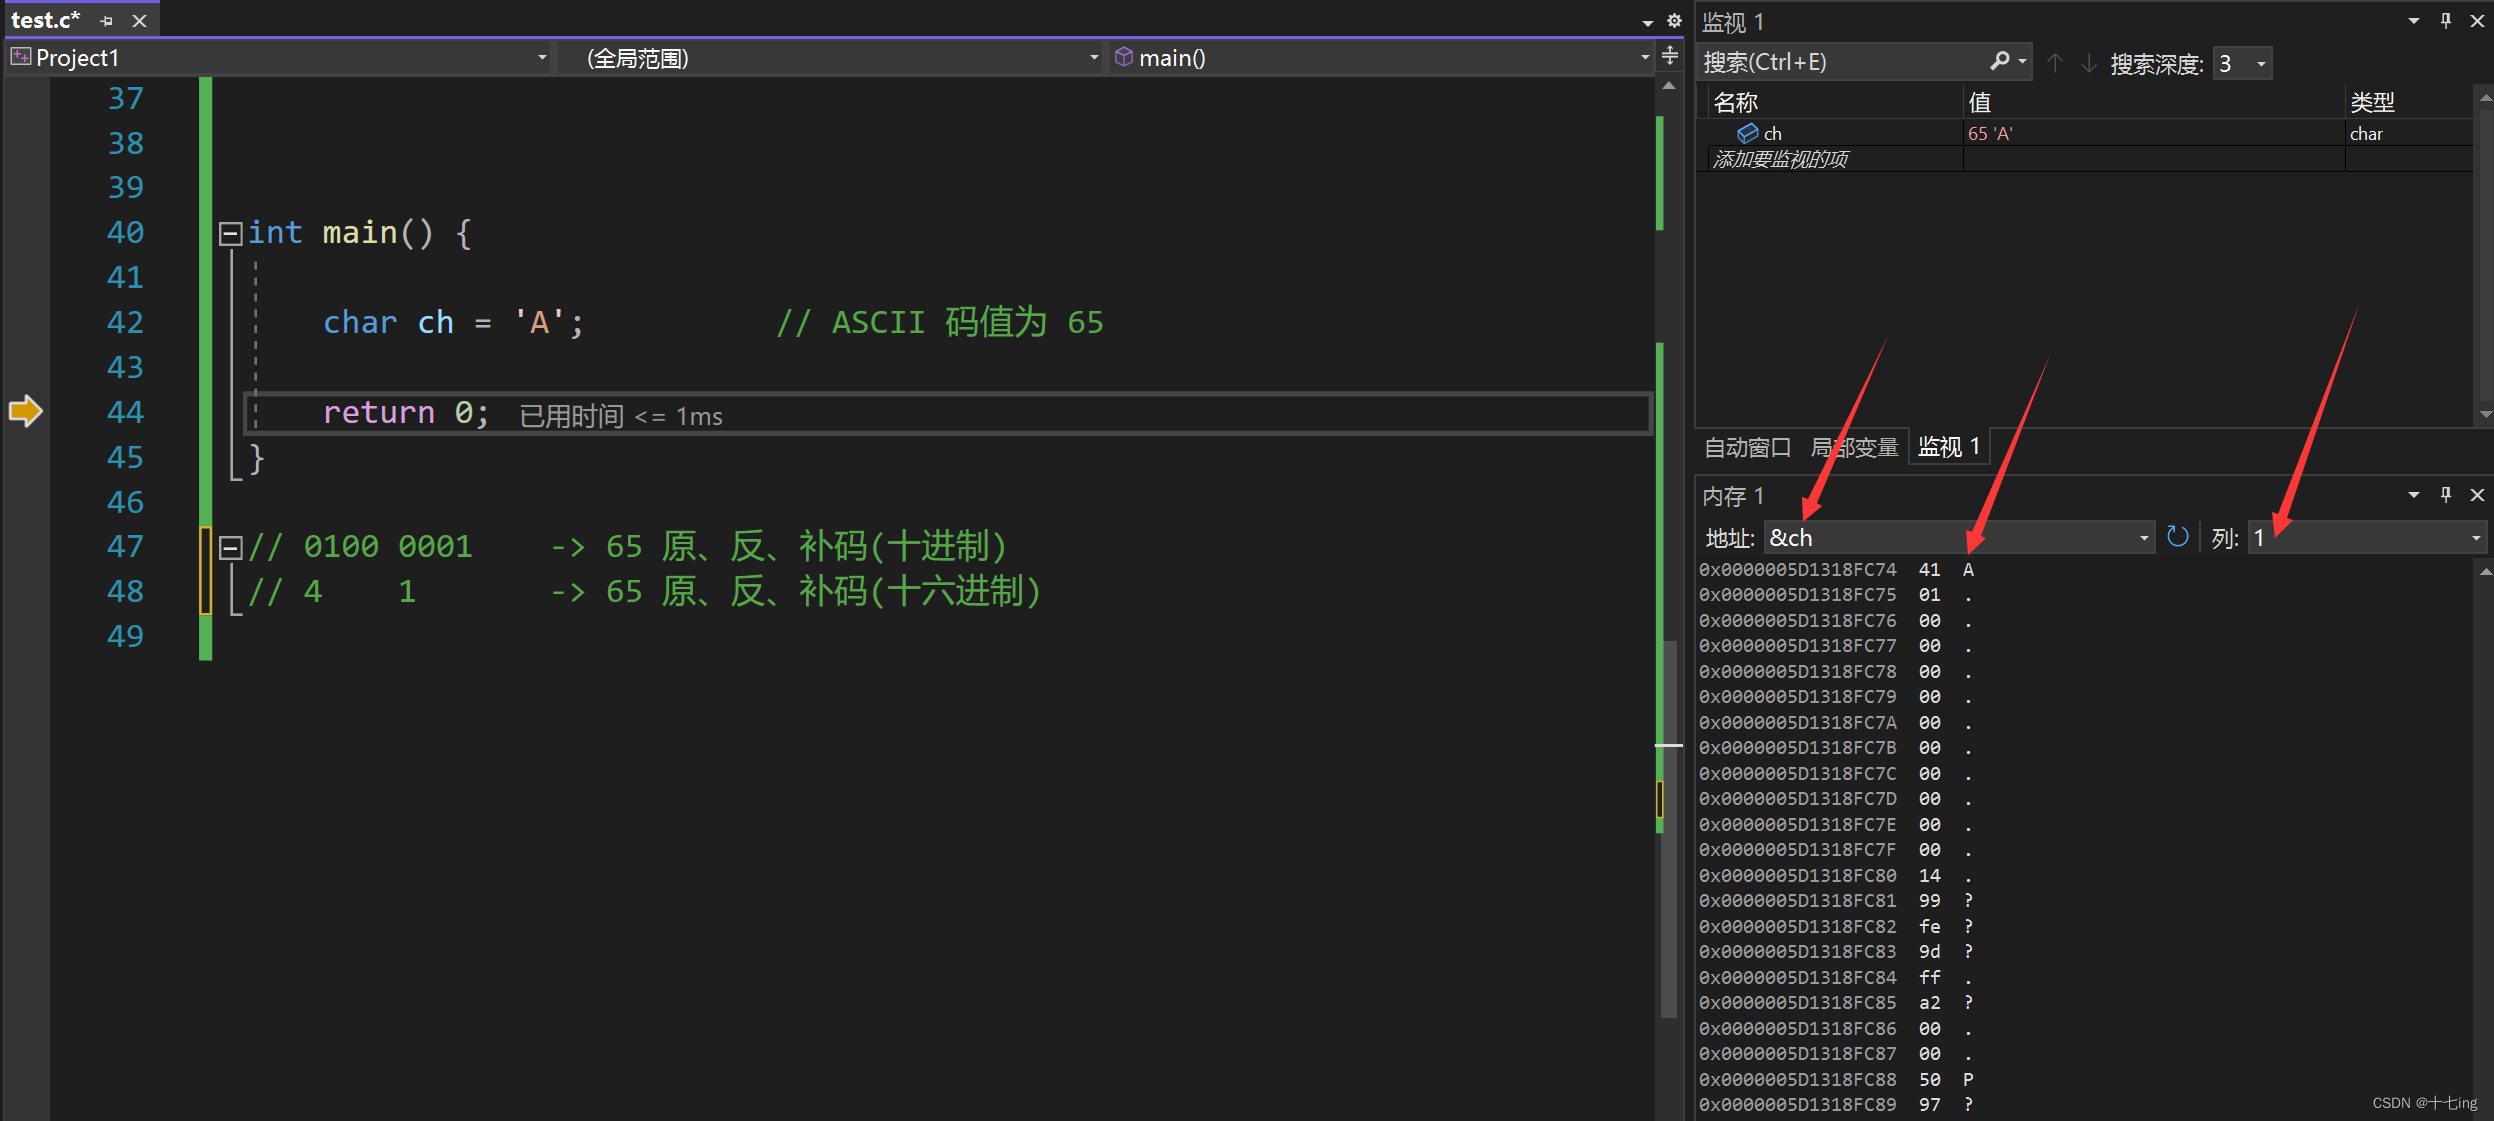2494x1121 pixels.
Task: Click previous search result up arrow
Action: [2055, 63]
